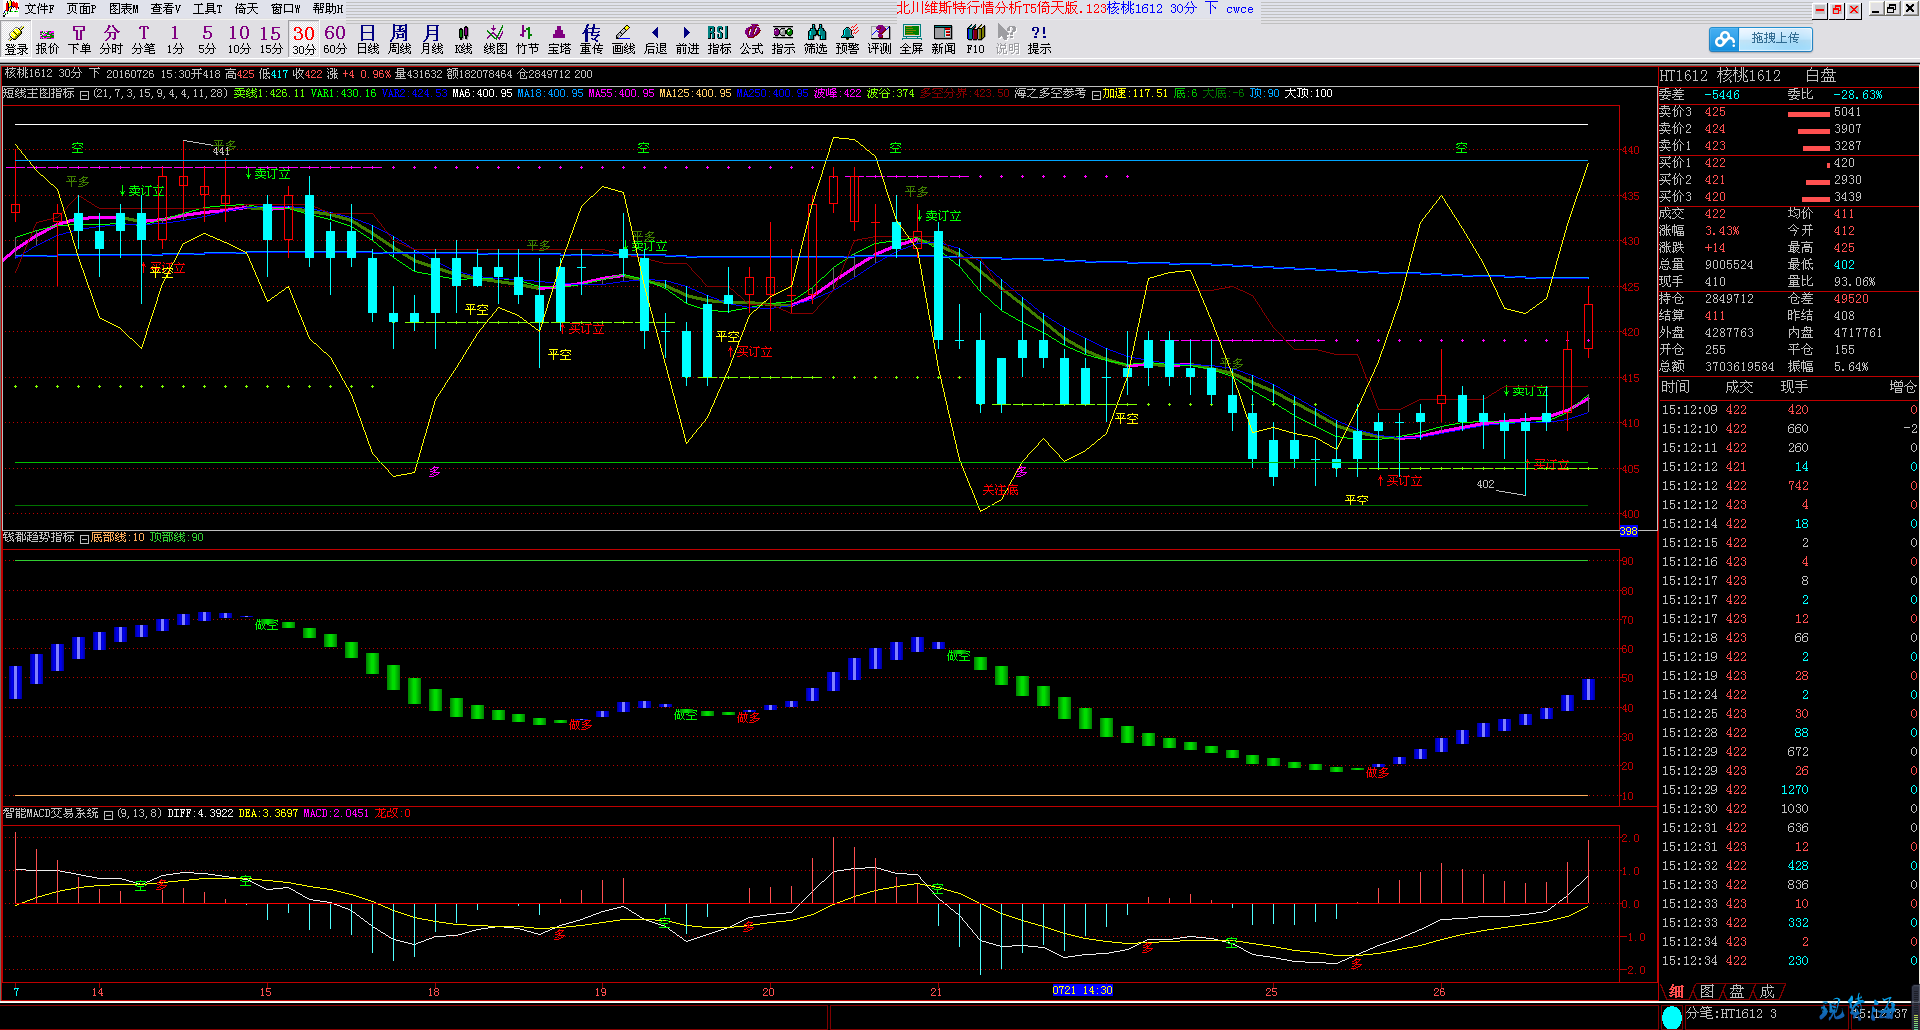Switch to the 图 chart tab
The width and height of the screenshot is (1920, 1030).
1707,991
